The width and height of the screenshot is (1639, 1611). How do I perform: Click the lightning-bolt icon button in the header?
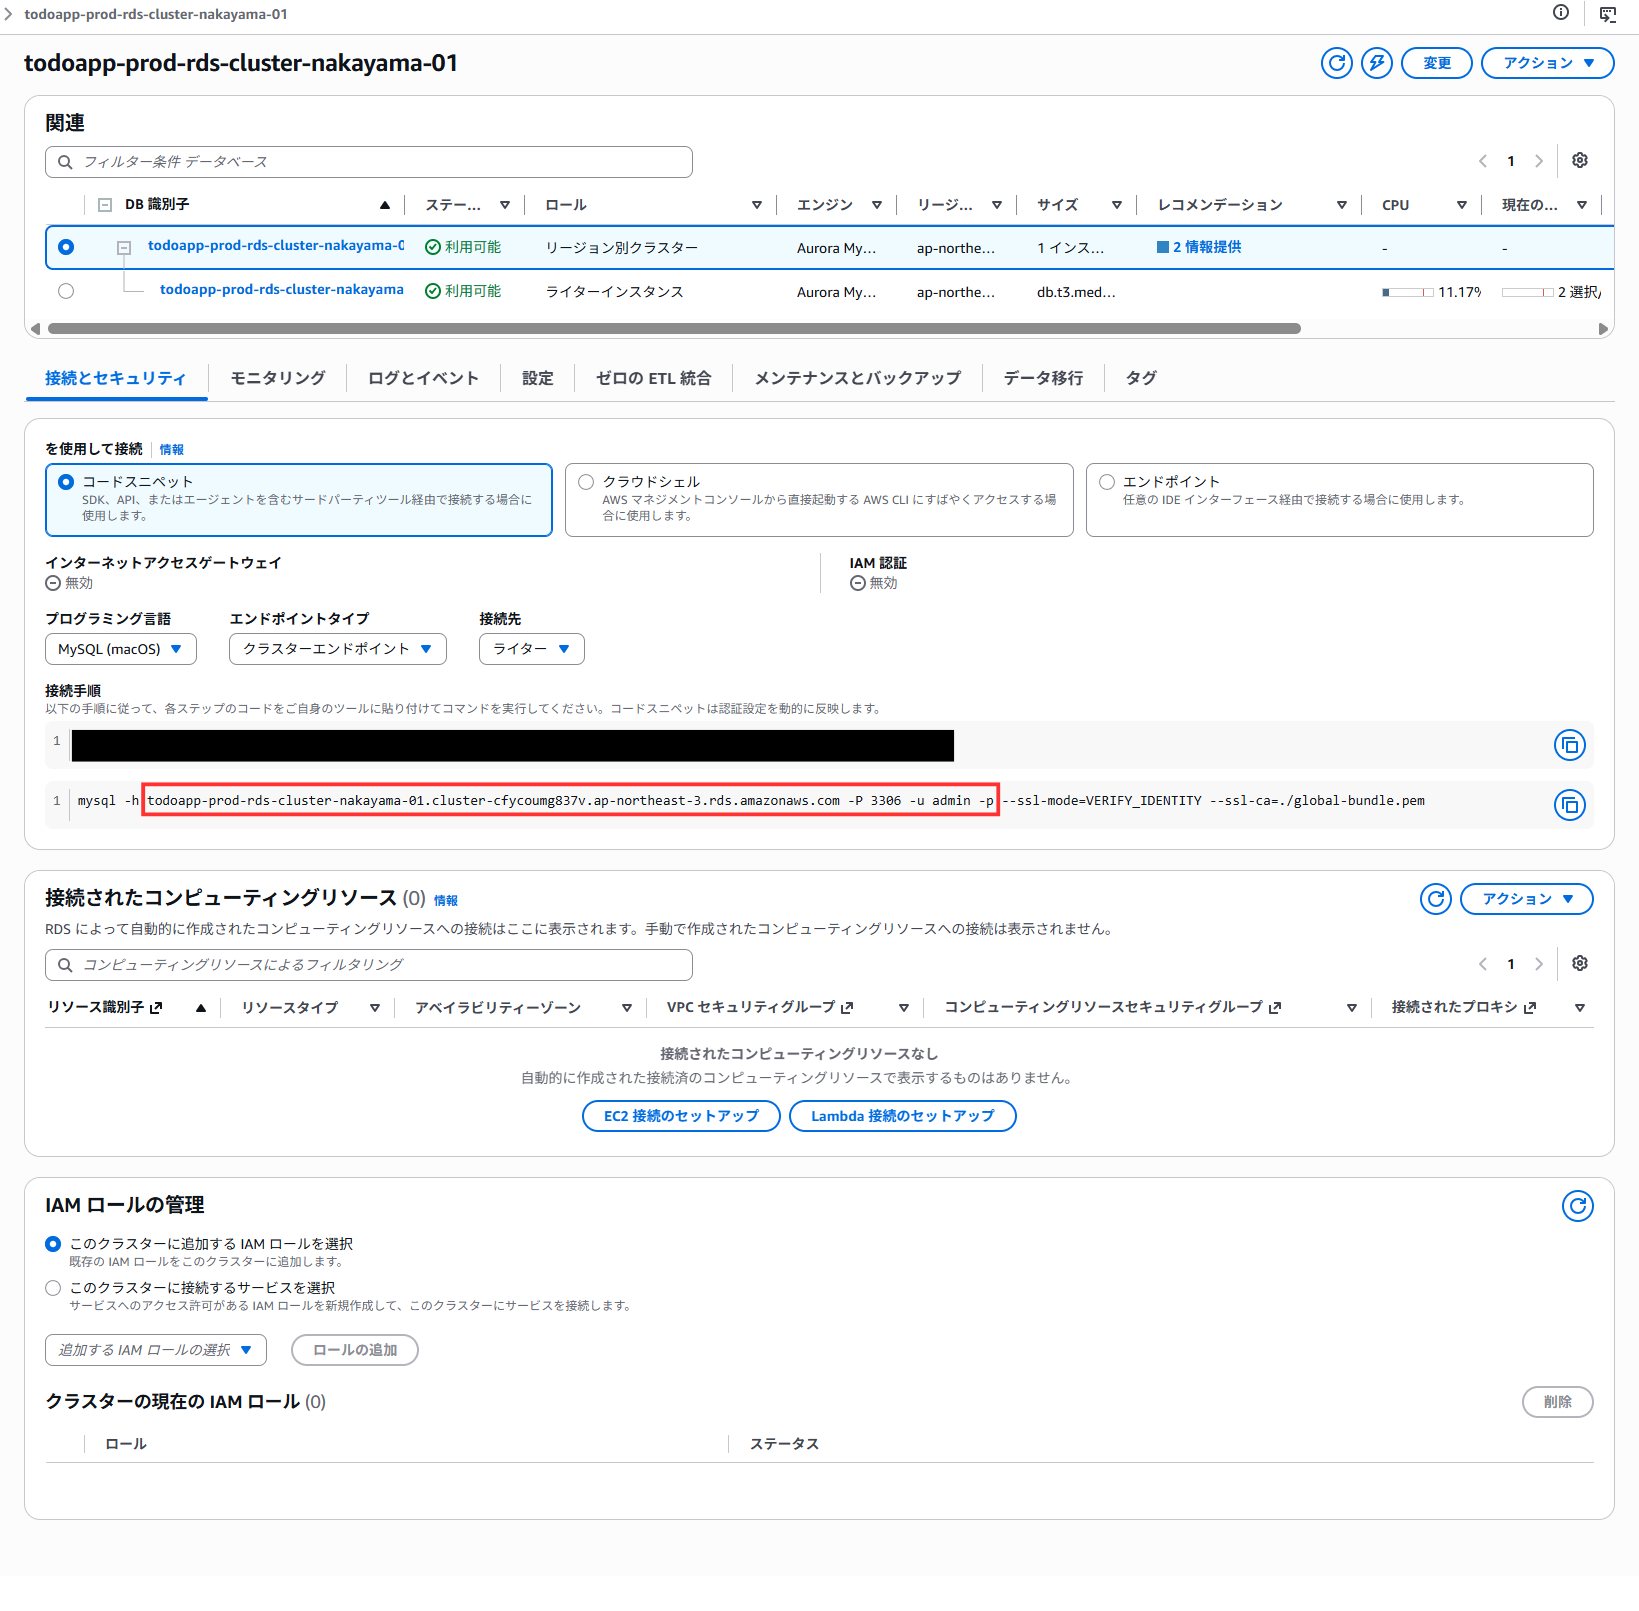tap(1377, 63)
